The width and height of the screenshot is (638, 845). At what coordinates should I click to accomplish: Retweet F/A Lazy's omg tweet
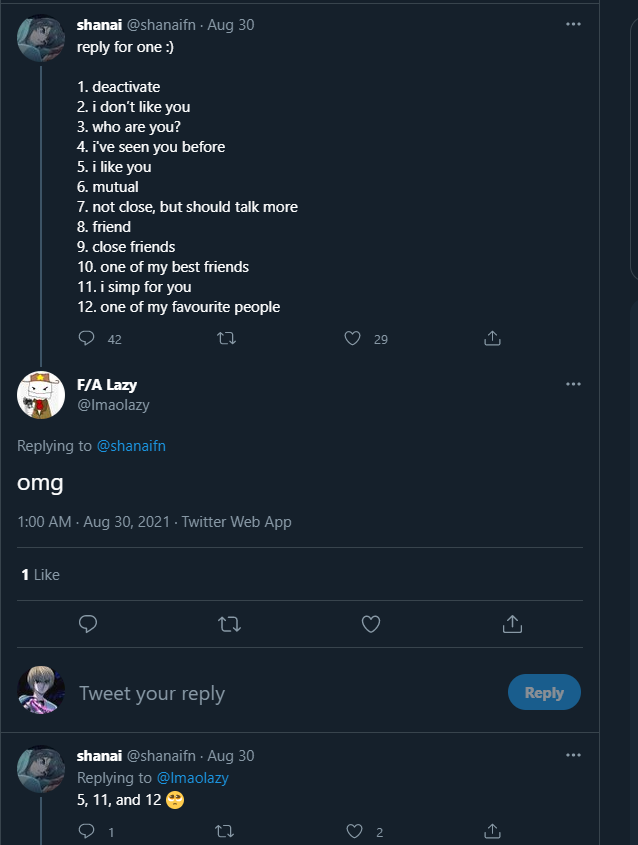point(229,624)
